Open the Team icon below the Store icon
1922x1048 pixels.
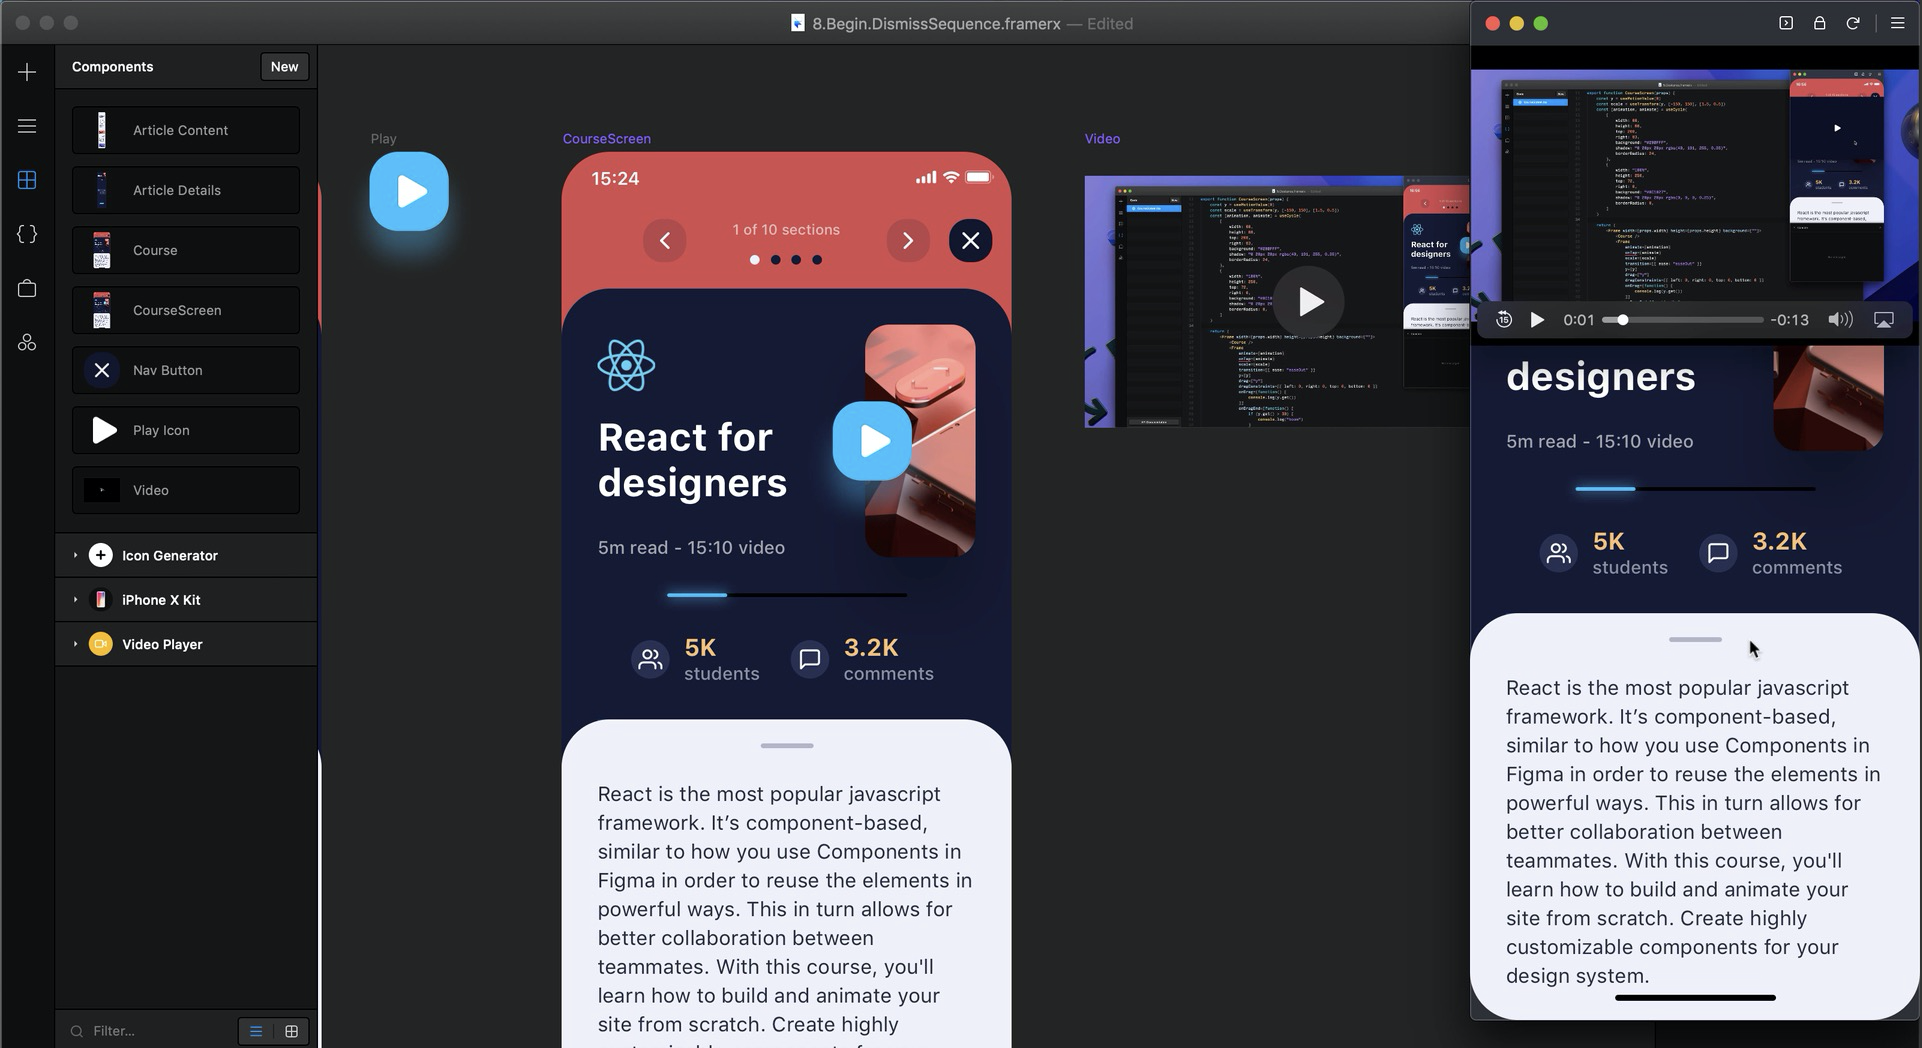coord(27,342)
